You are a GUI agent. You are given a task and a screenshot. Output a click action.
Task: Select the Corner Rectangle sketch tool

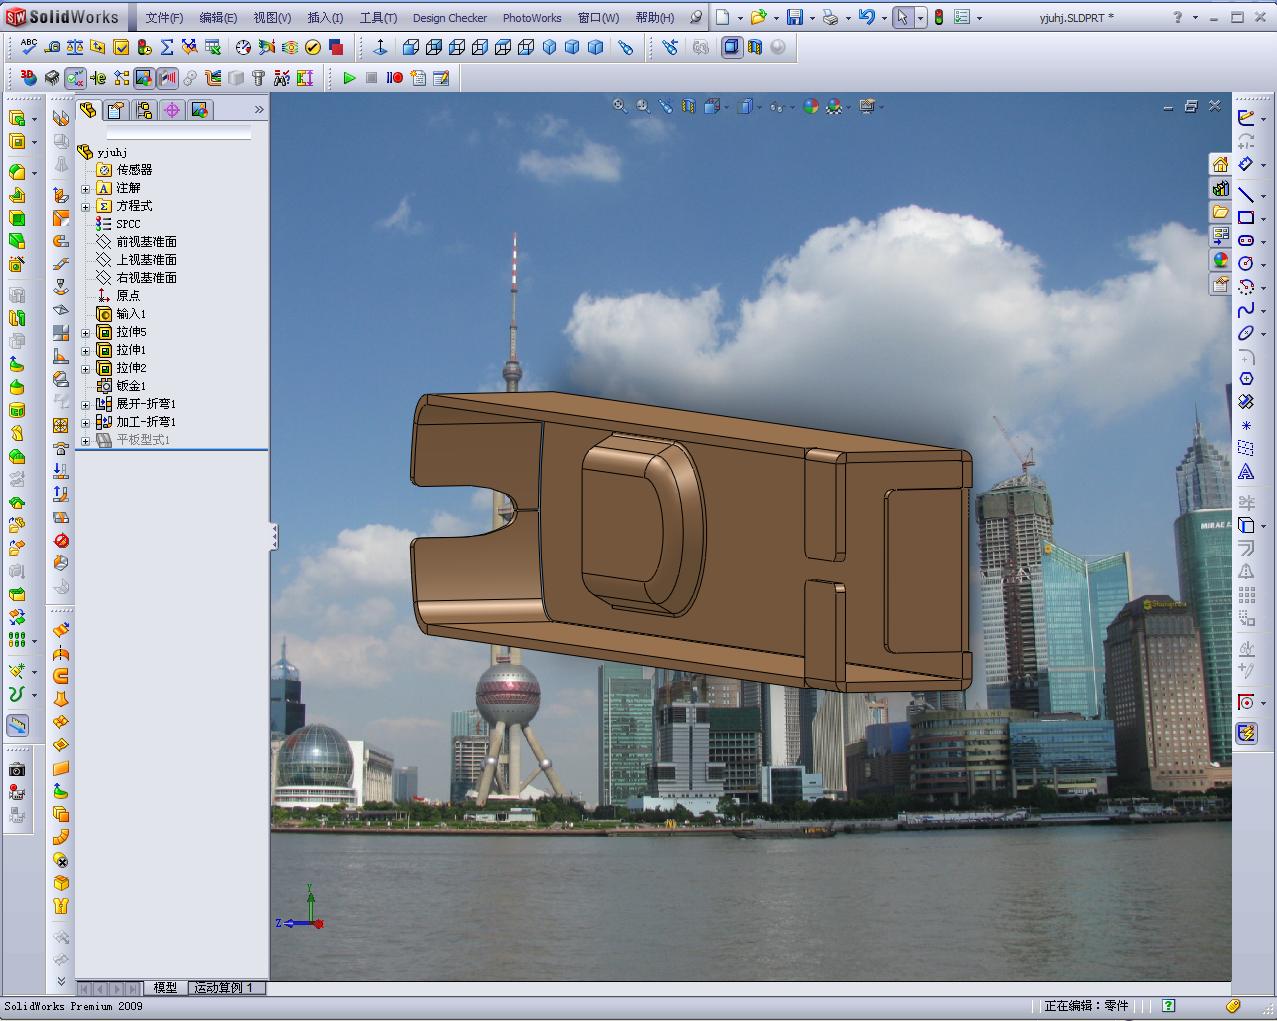coord(1246,217)
